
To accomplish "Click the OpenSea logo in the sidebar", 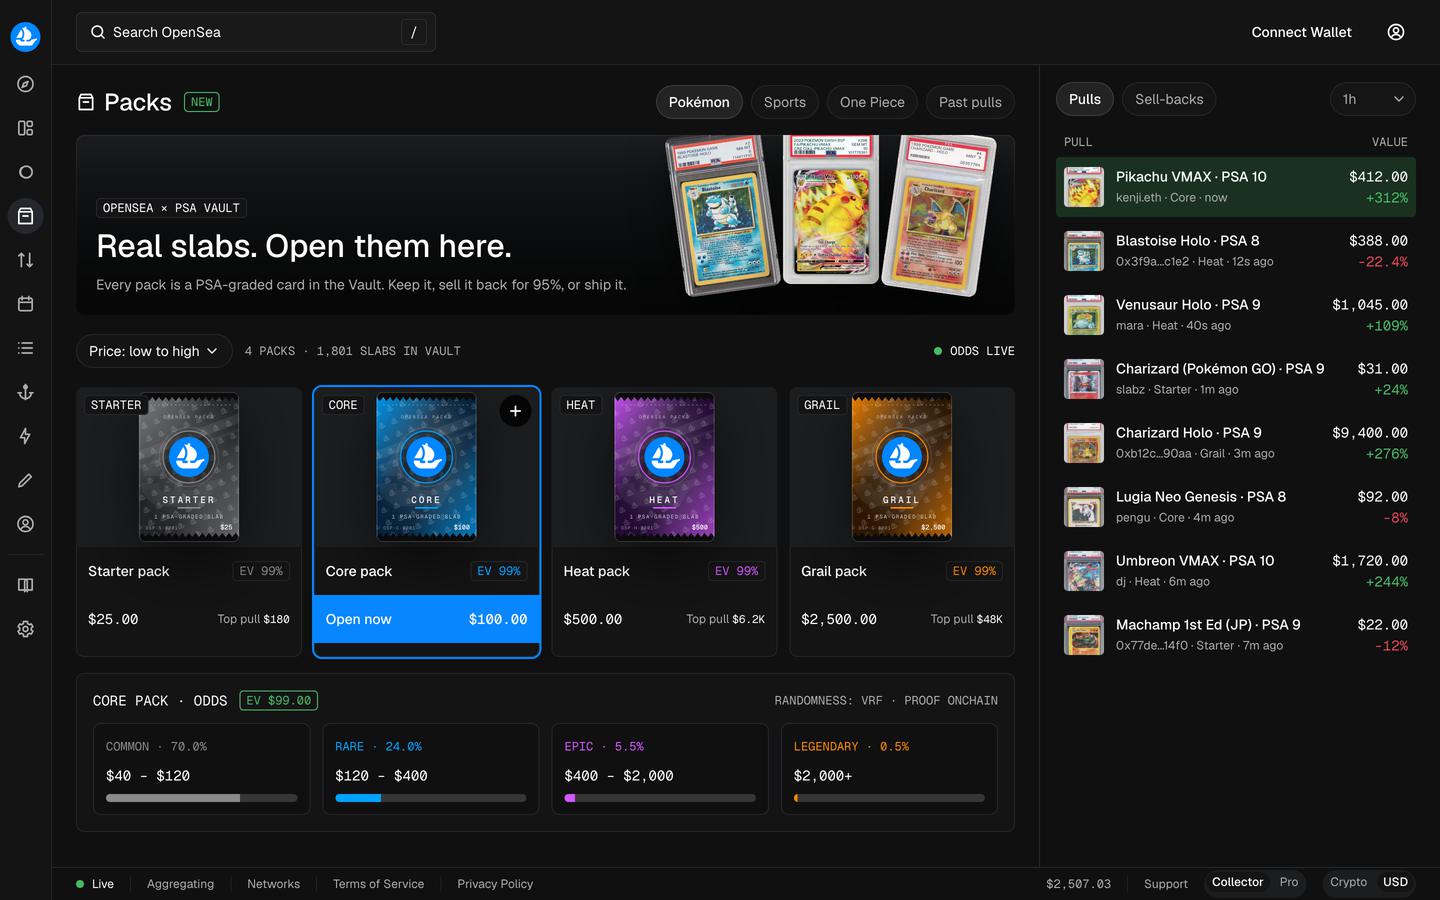I will tap(25, 37).
